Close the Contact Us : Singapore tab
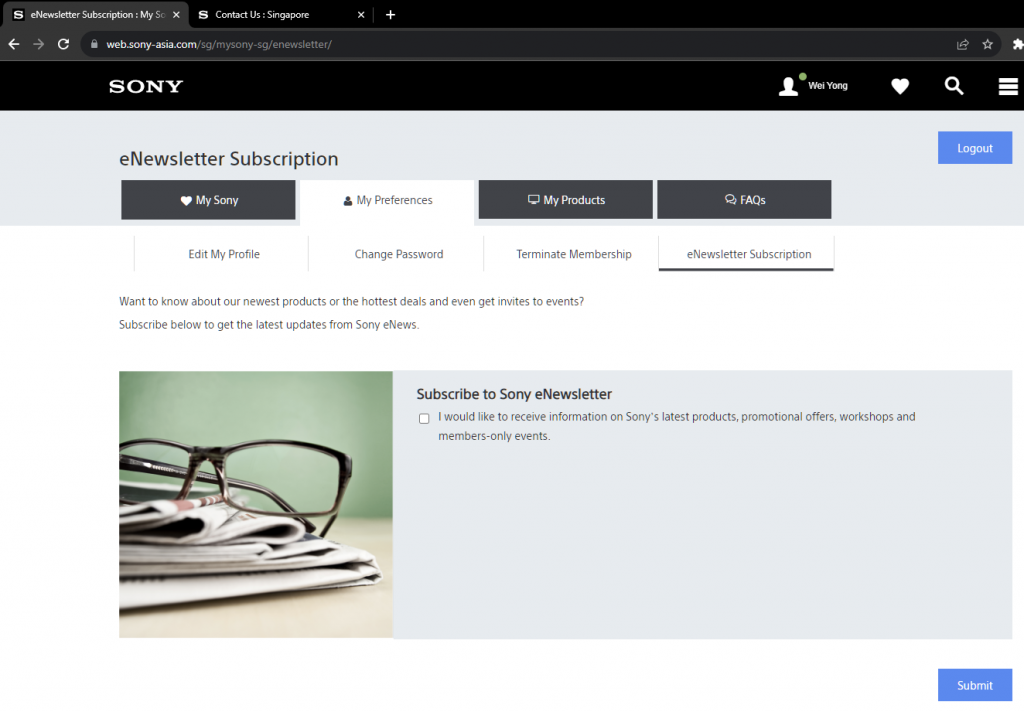The width and height of the screenshot is (1024, 712). coord(361,14)
